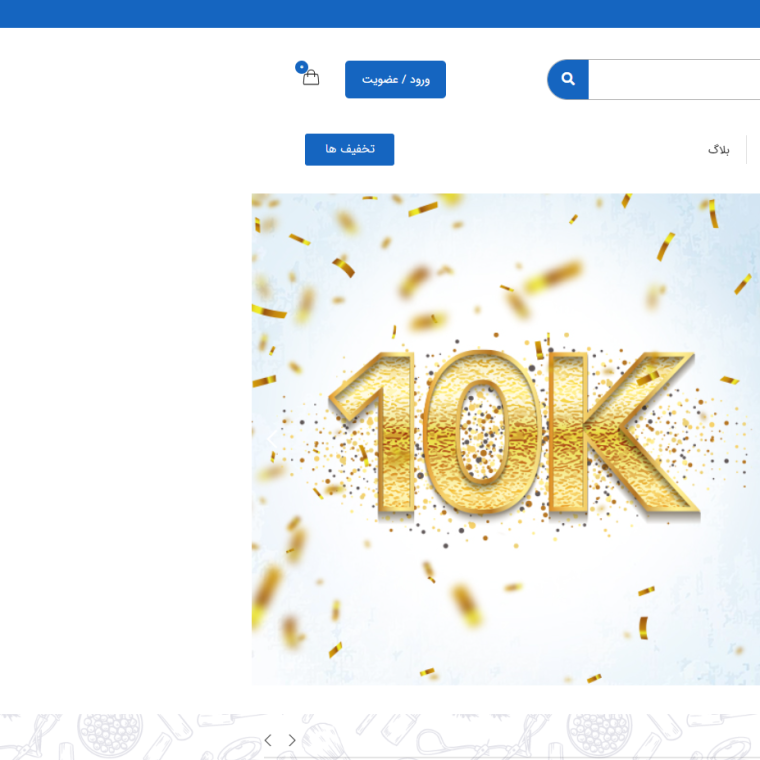Viewport: 760px width, 760px height.
Task: Select the بلاگ blog menu item
Action: (x=718, y=149)
